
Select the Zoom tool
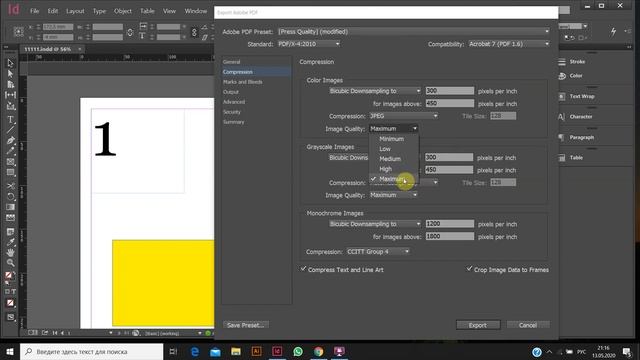(x=10, y=263)
